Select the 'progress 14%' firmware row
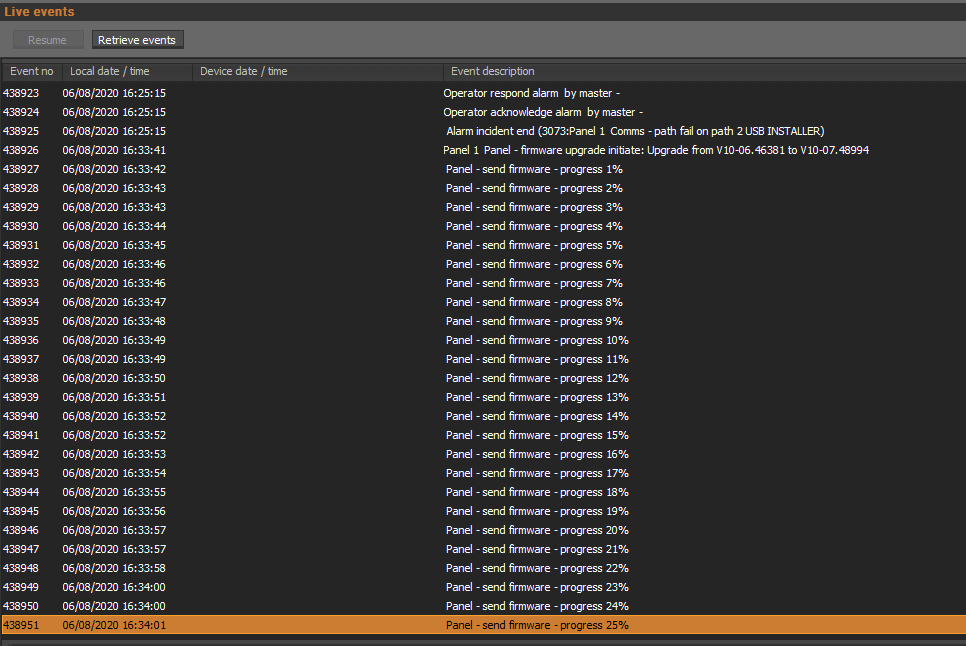Viewport: 966px width, 646px height. pos(483,417)
